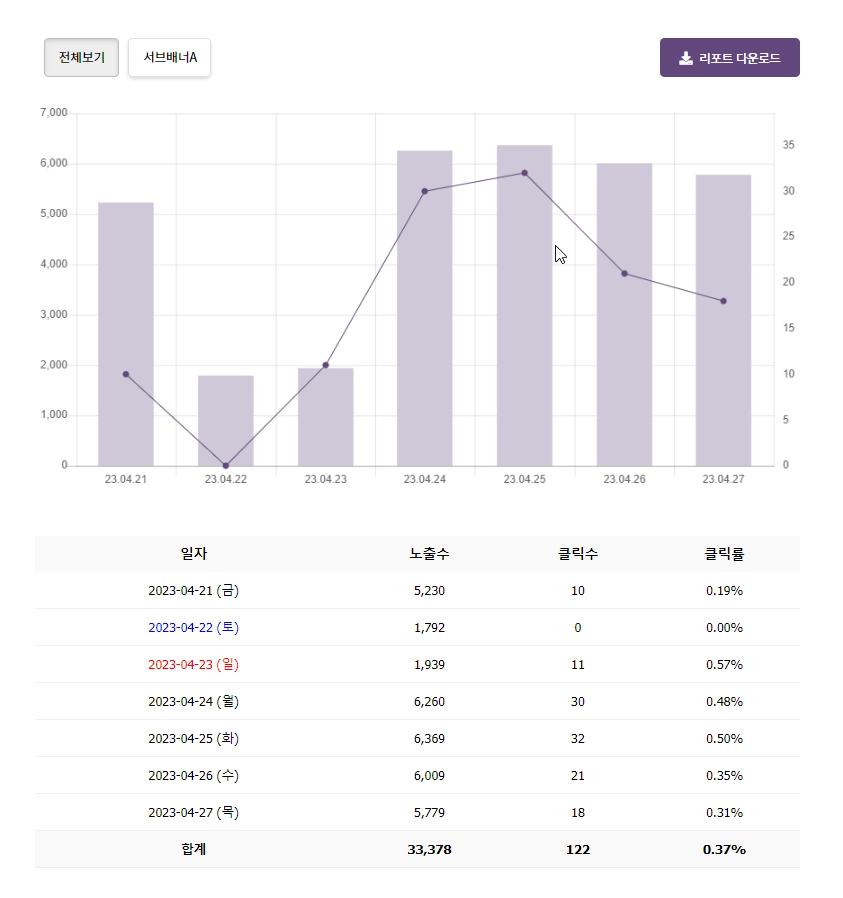Click the 0.00% click rate cell
The height and width of the screenshot is (898, 843).
[x=724, y=628]
